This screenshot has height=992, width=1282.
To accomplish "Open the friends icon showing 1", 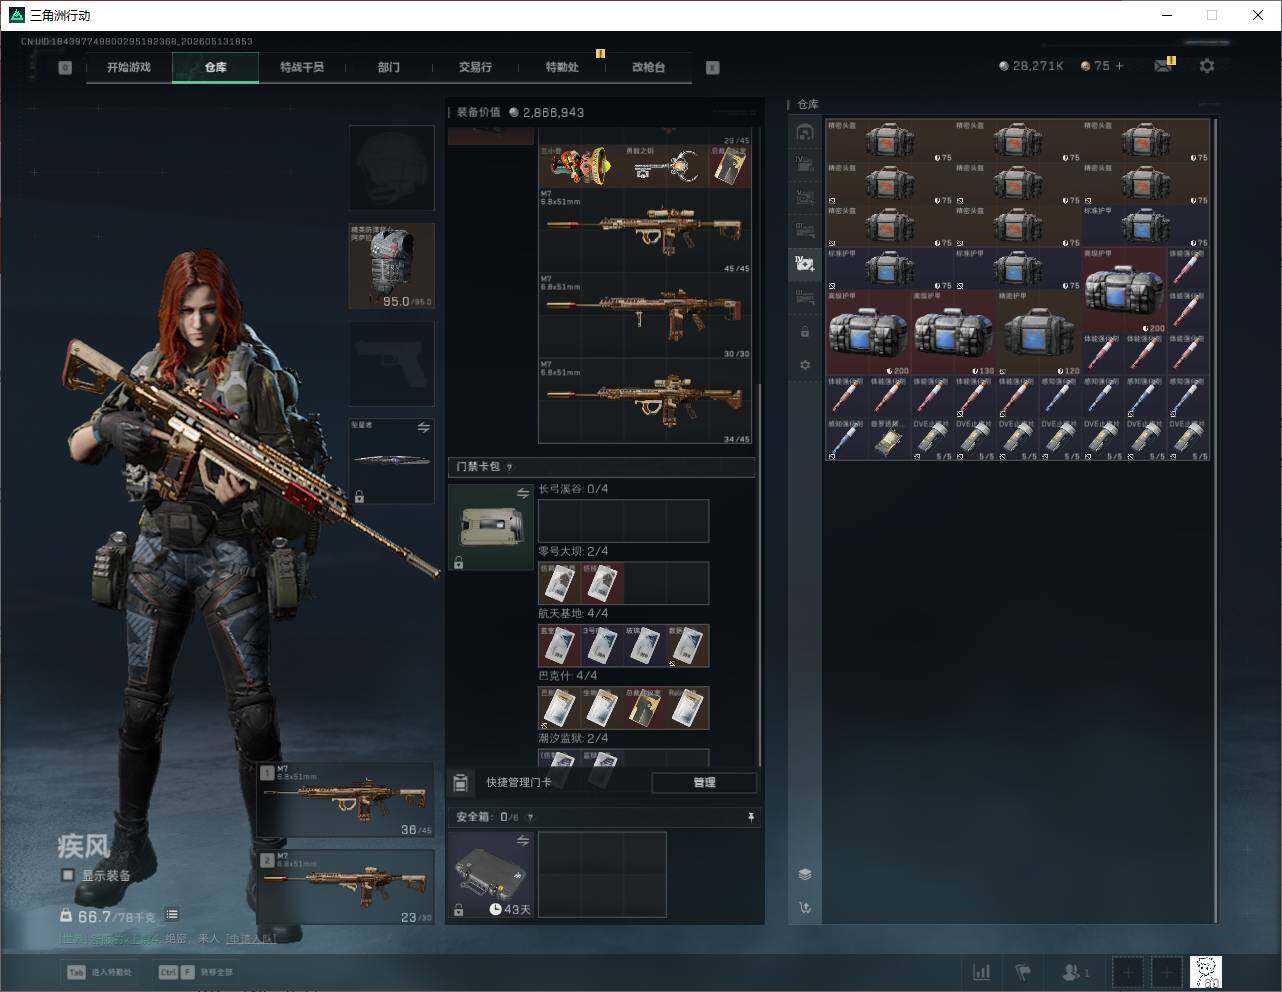I will click(1076, 972).
